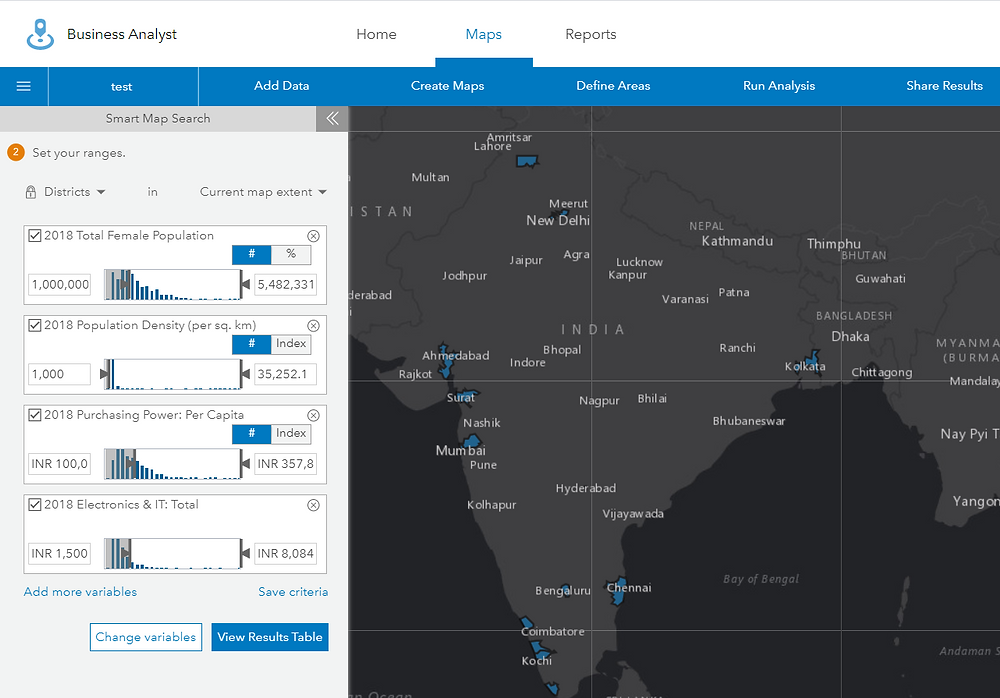Open the Share Results menu
Image resolution: width=1000 pixels, height=698 pixels.
coord(945,86)
